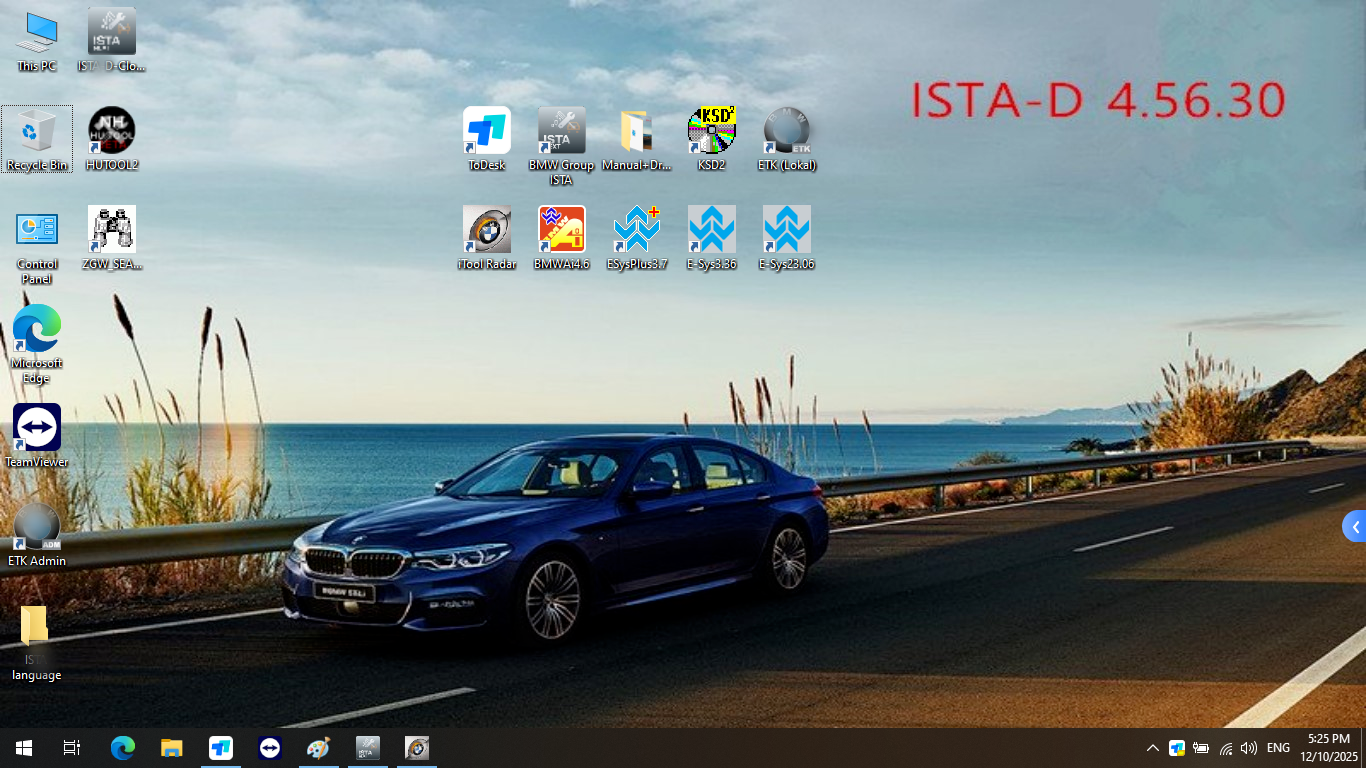
Task: Select the iTool Radar desktop icon
Action: click(x=487, y=230)
